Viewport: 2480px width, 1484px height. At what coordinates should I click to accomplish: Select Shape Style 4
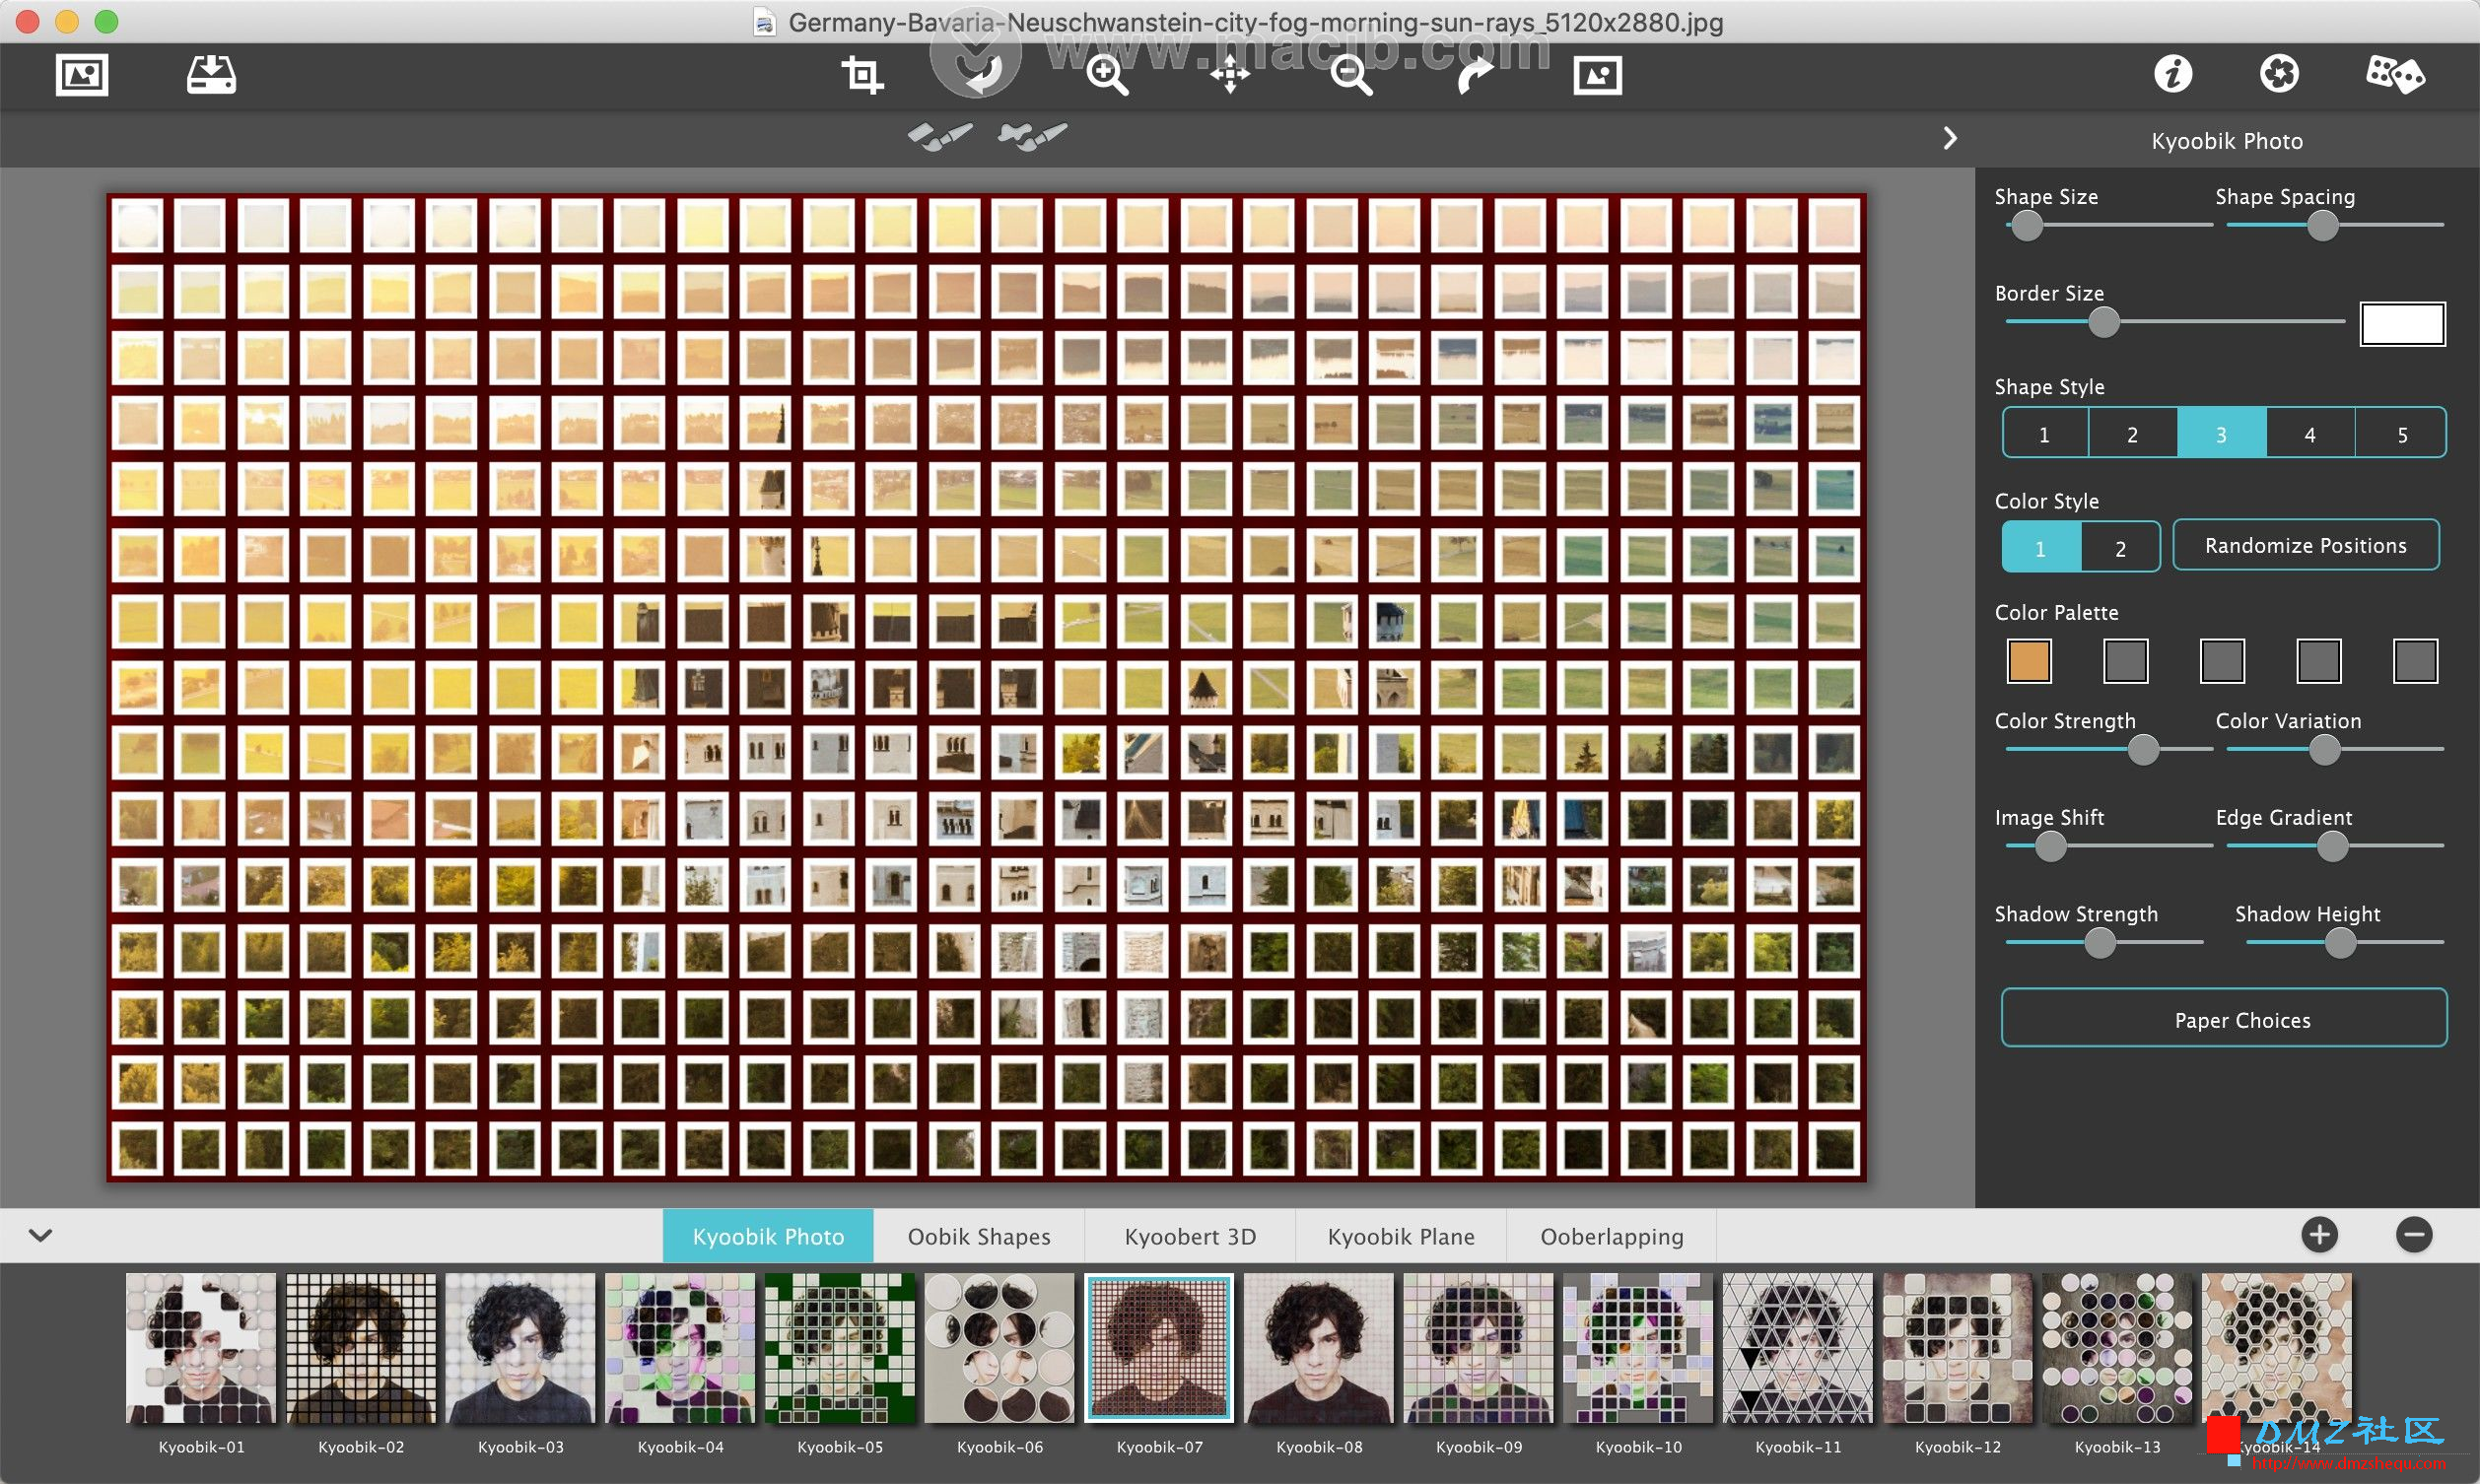click(2310, 434)
